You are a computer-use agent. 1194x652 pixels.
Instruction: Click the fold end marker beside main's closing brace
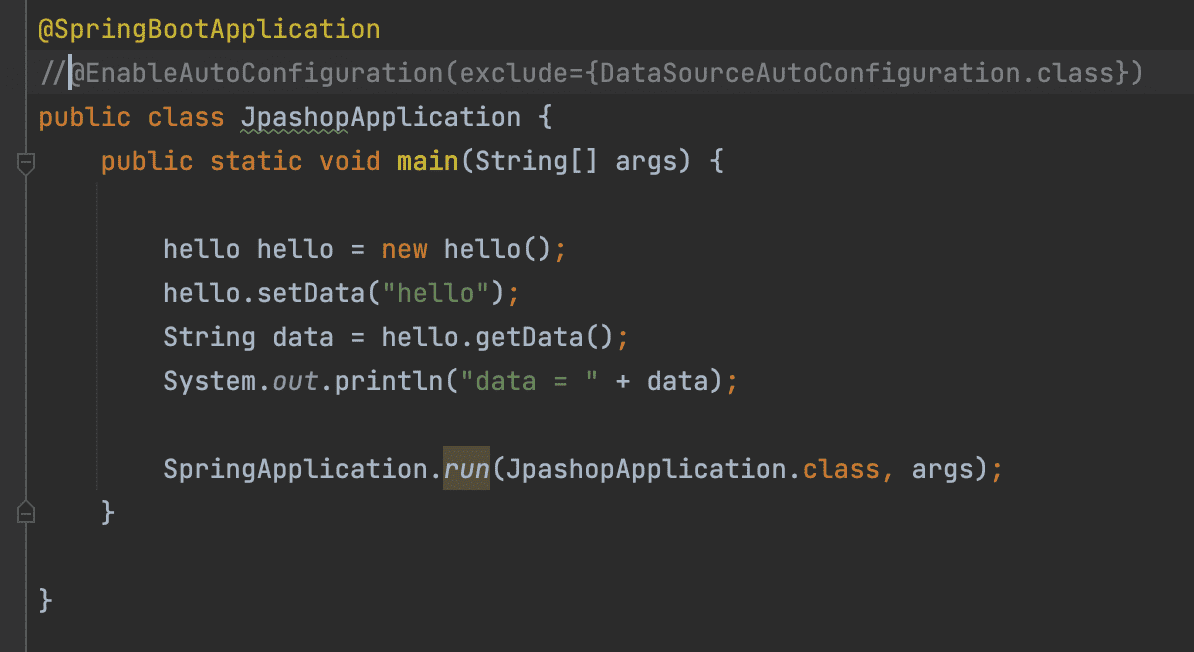(x=26, y=514)
